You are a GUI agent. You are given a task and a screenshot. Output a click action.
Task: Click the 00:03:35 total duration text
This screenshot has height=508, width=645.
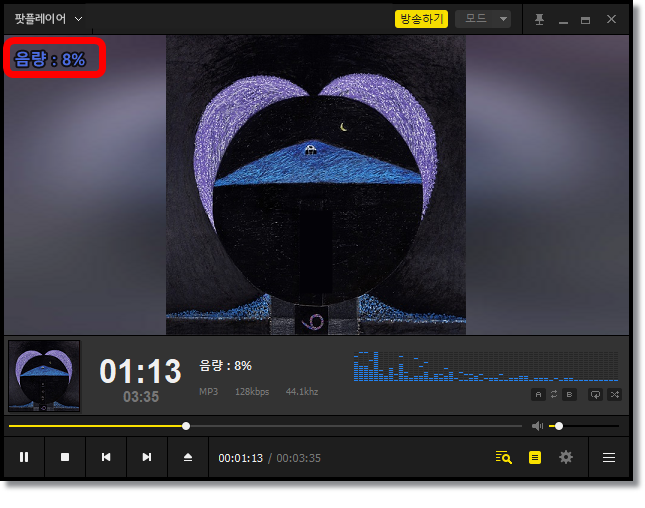[x=298, y=458]
